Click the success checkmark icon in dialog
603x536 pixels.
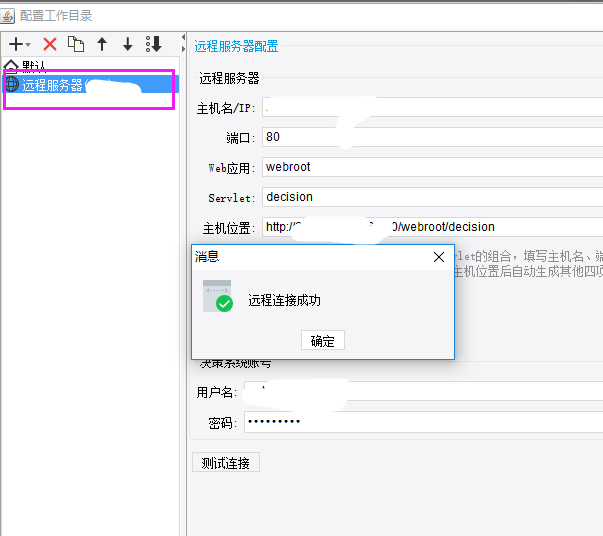pos(218,296)
